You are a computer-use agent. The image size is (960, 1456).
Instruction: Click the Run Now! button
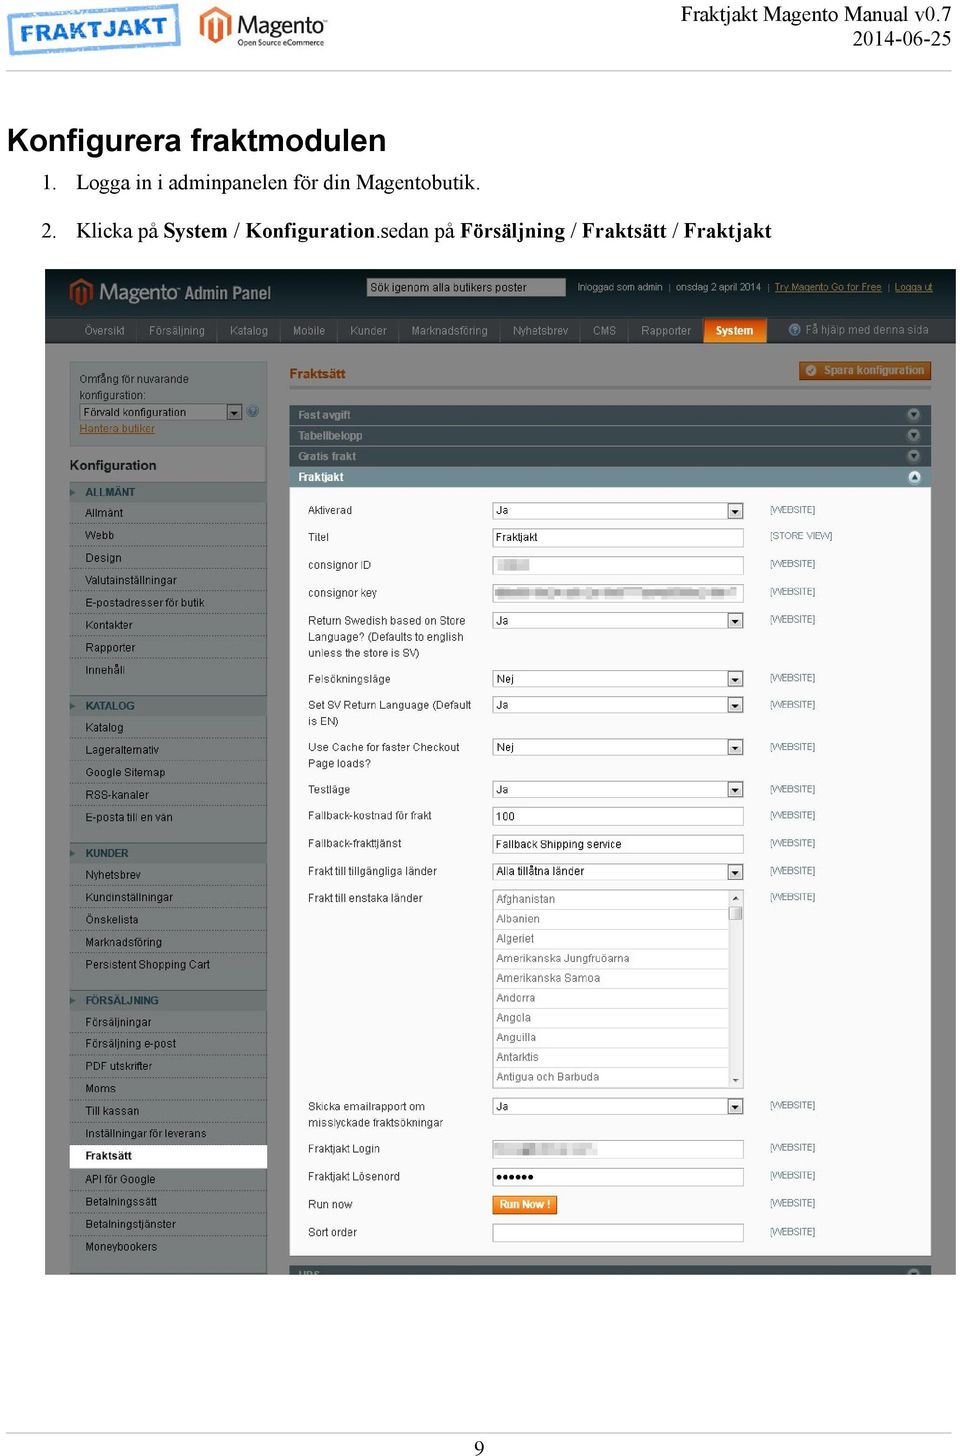pos(524,1205)
